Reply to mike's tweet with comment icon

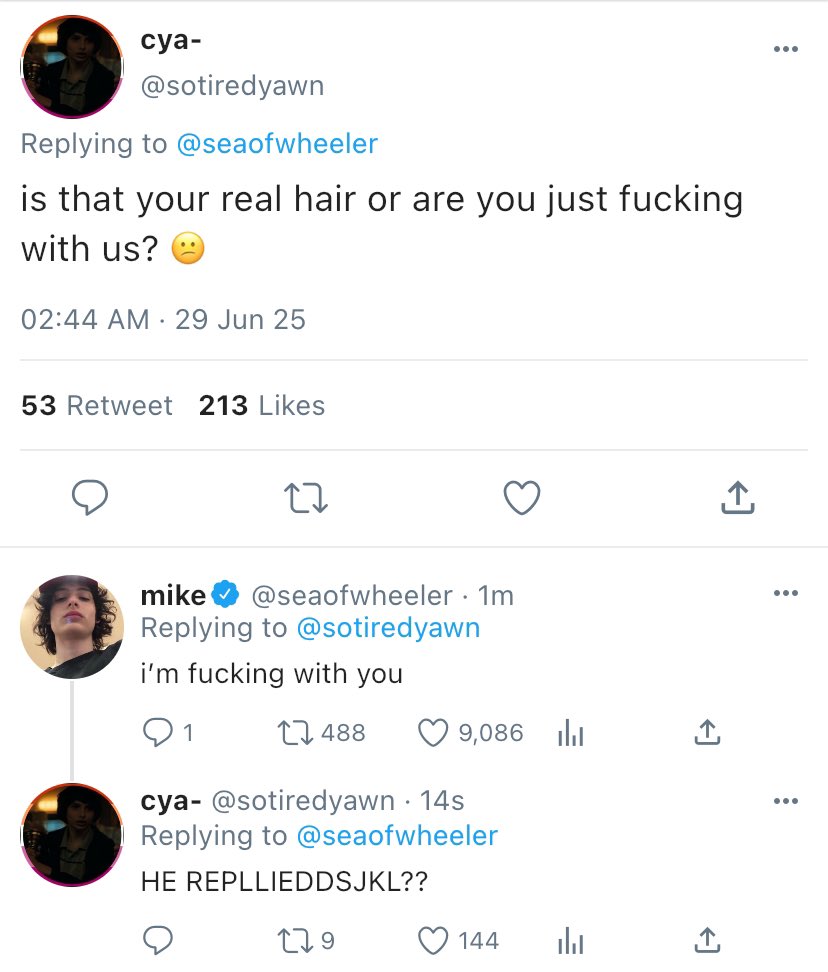(156, 733)
